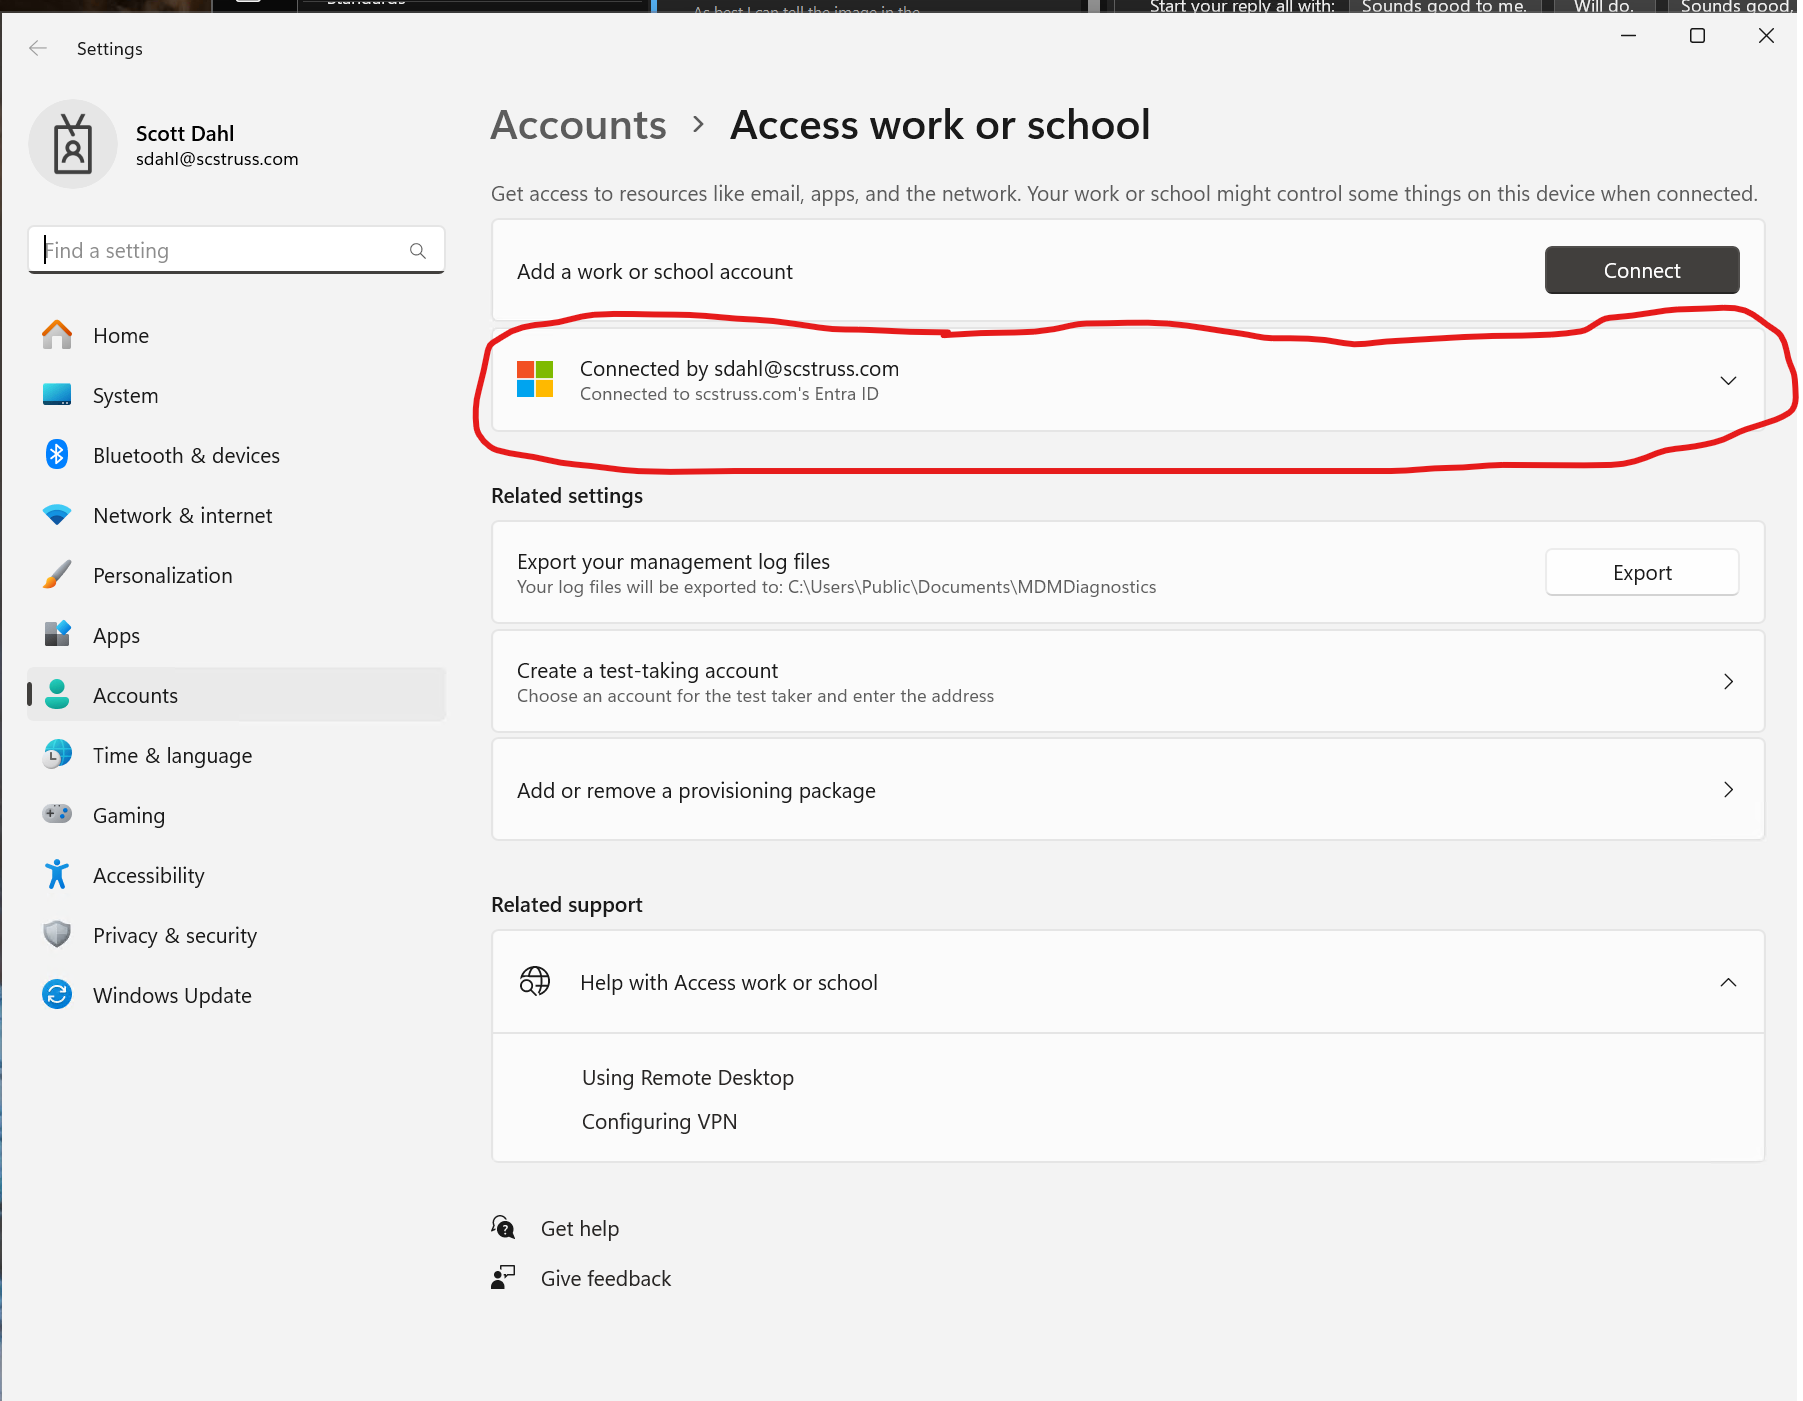Click the Give feedback link
The image size is (1803, 1401).
tap(606, 1278)
